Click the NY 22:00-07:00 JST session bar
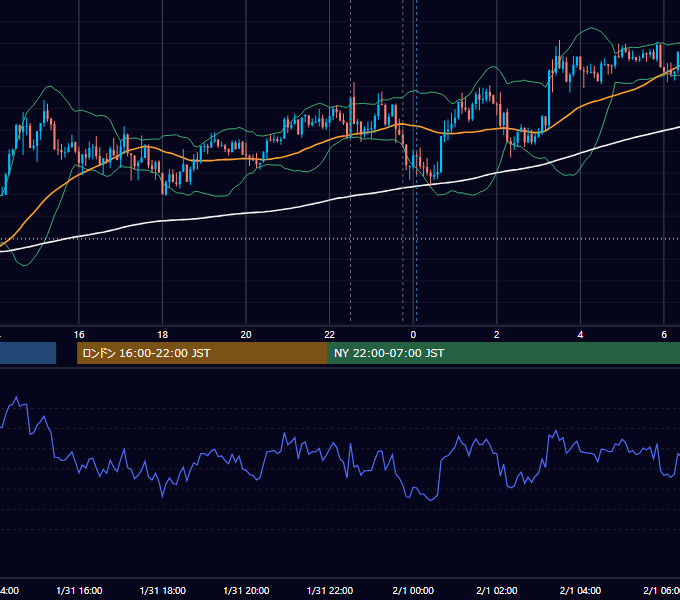 click(503, 353)
